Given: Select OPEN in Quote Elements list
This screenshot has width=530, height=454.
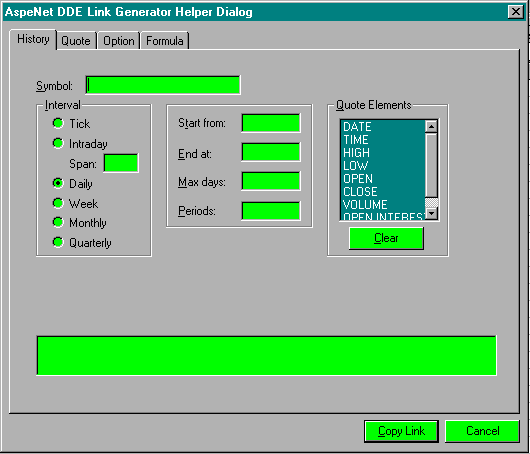Looking at the screenshot, I should pos(383,178).
